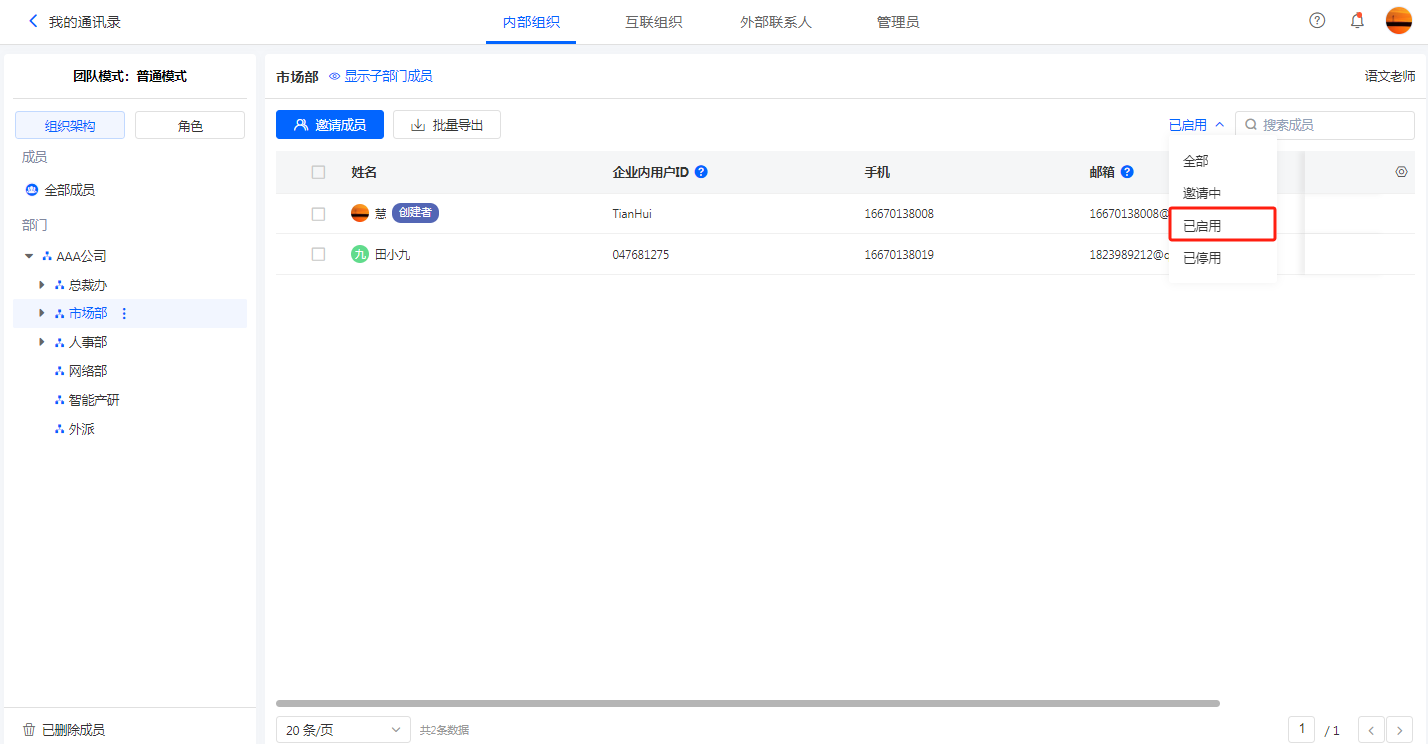Click the back arrow beside 我的通讯录
This screenshot has height=744, width=1428.
pos(33,21)
